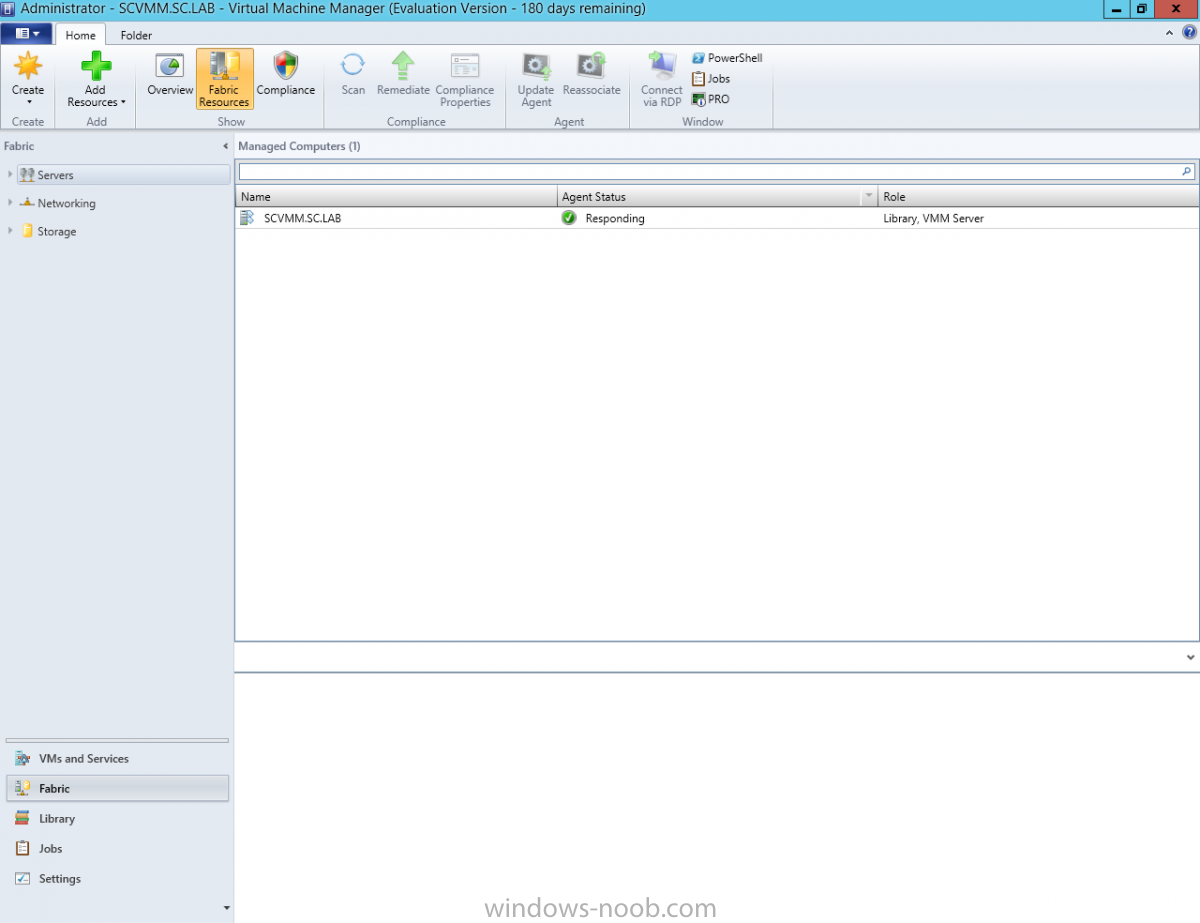Open the PRO window
The image size is (1200, 923).
click(x=711, y=100)
